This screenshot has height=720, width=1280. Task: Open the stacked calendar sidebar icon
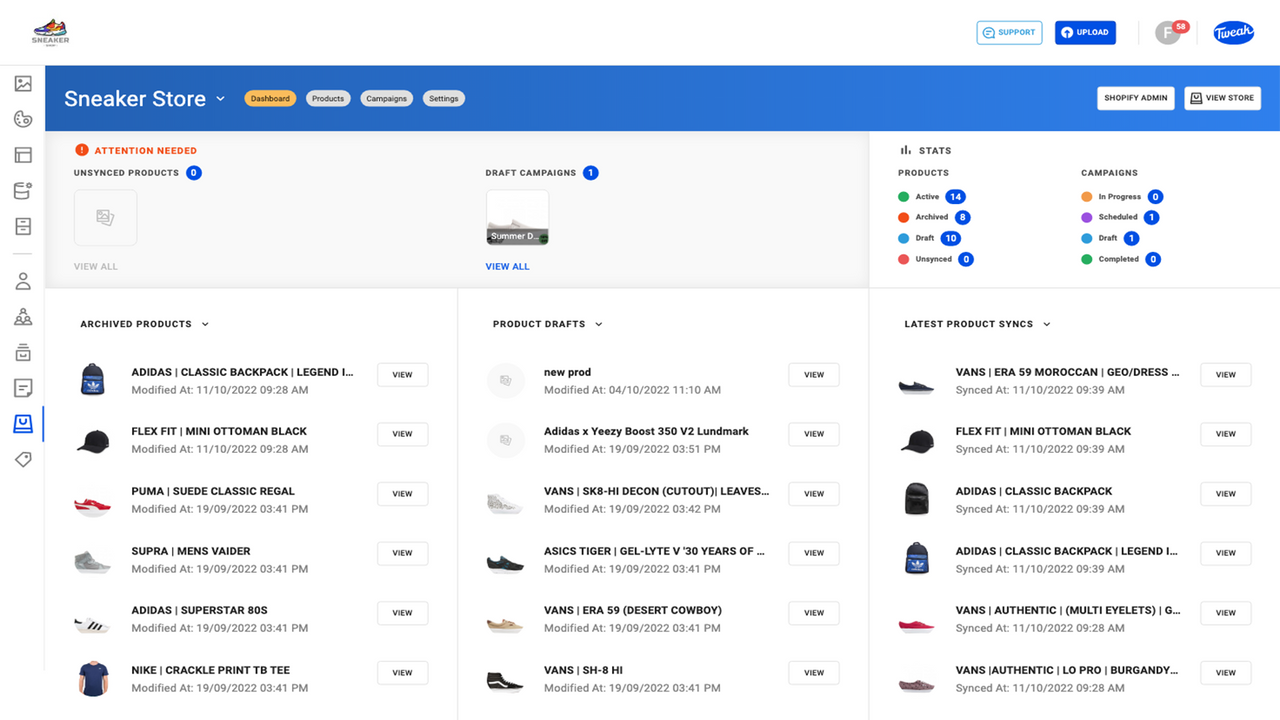tap(23, 352)
